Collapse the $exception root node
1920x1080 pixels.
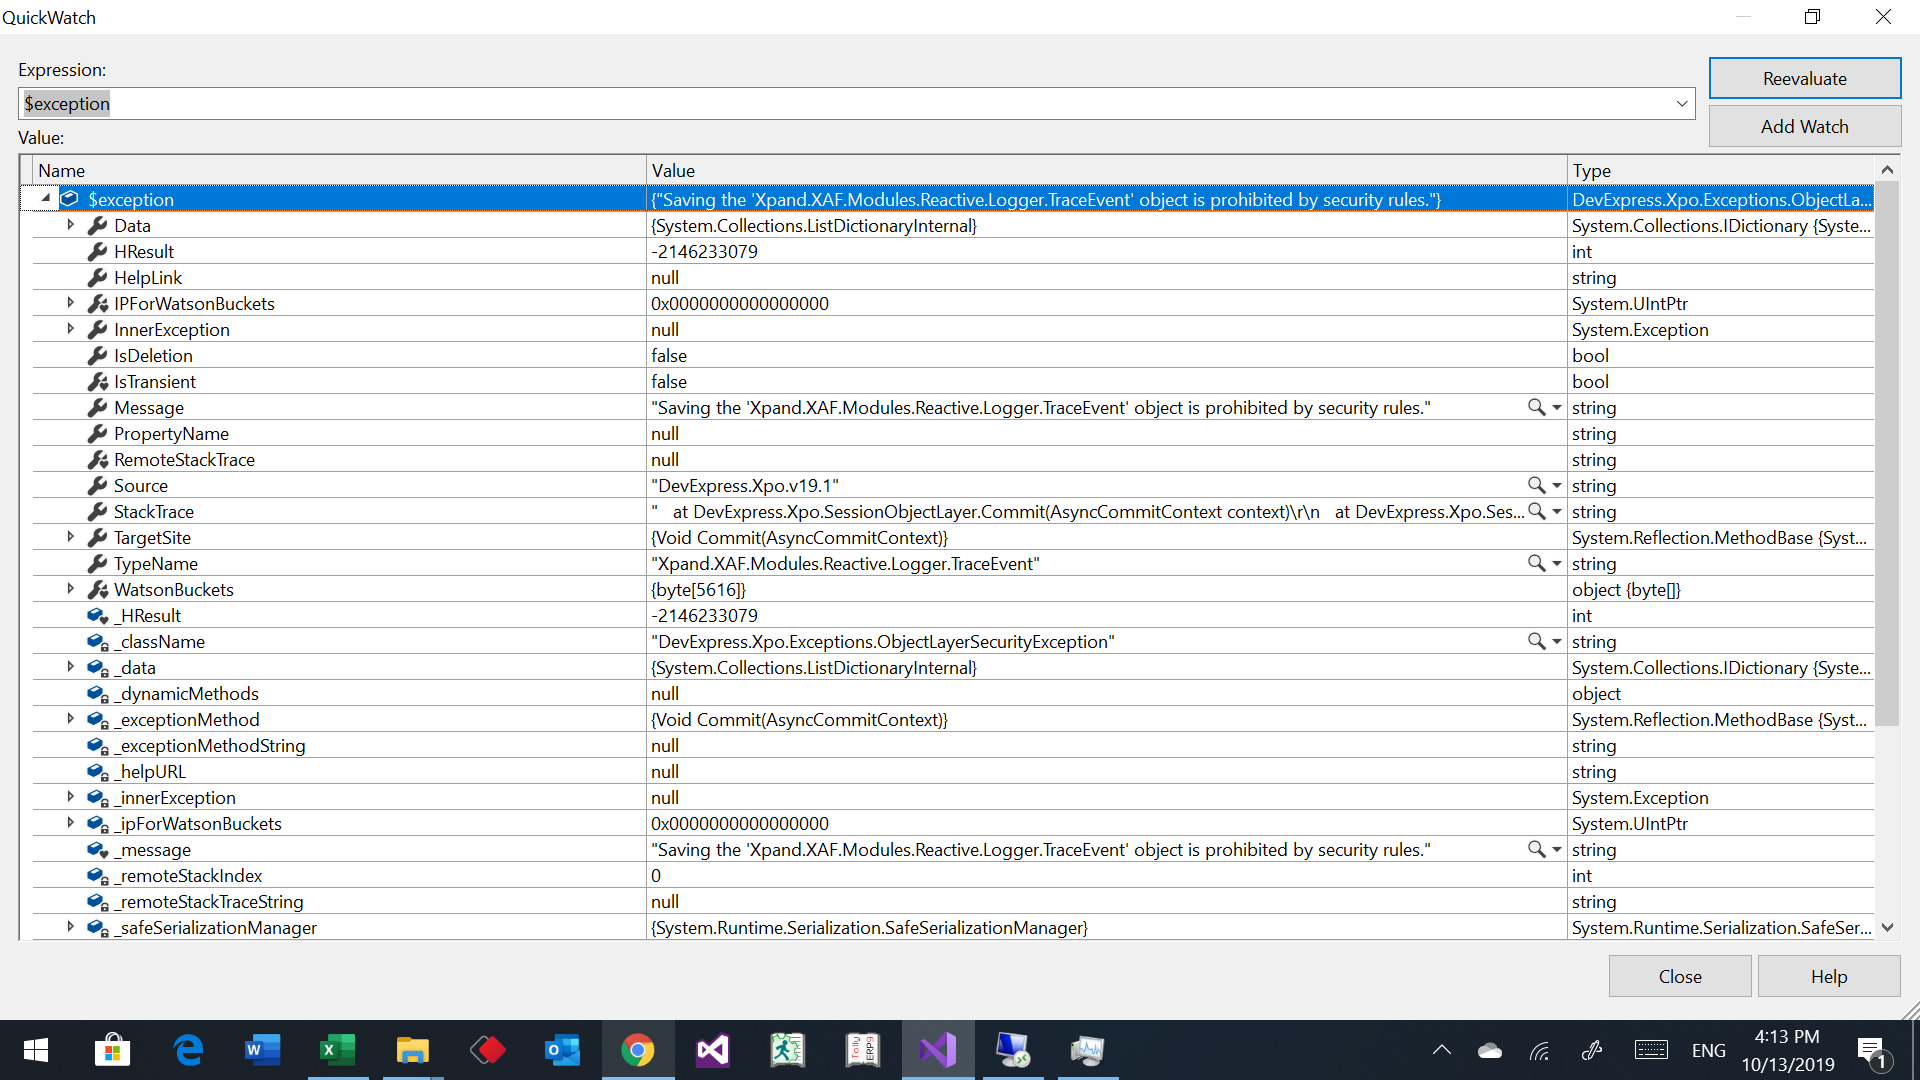tap(45, 198)
